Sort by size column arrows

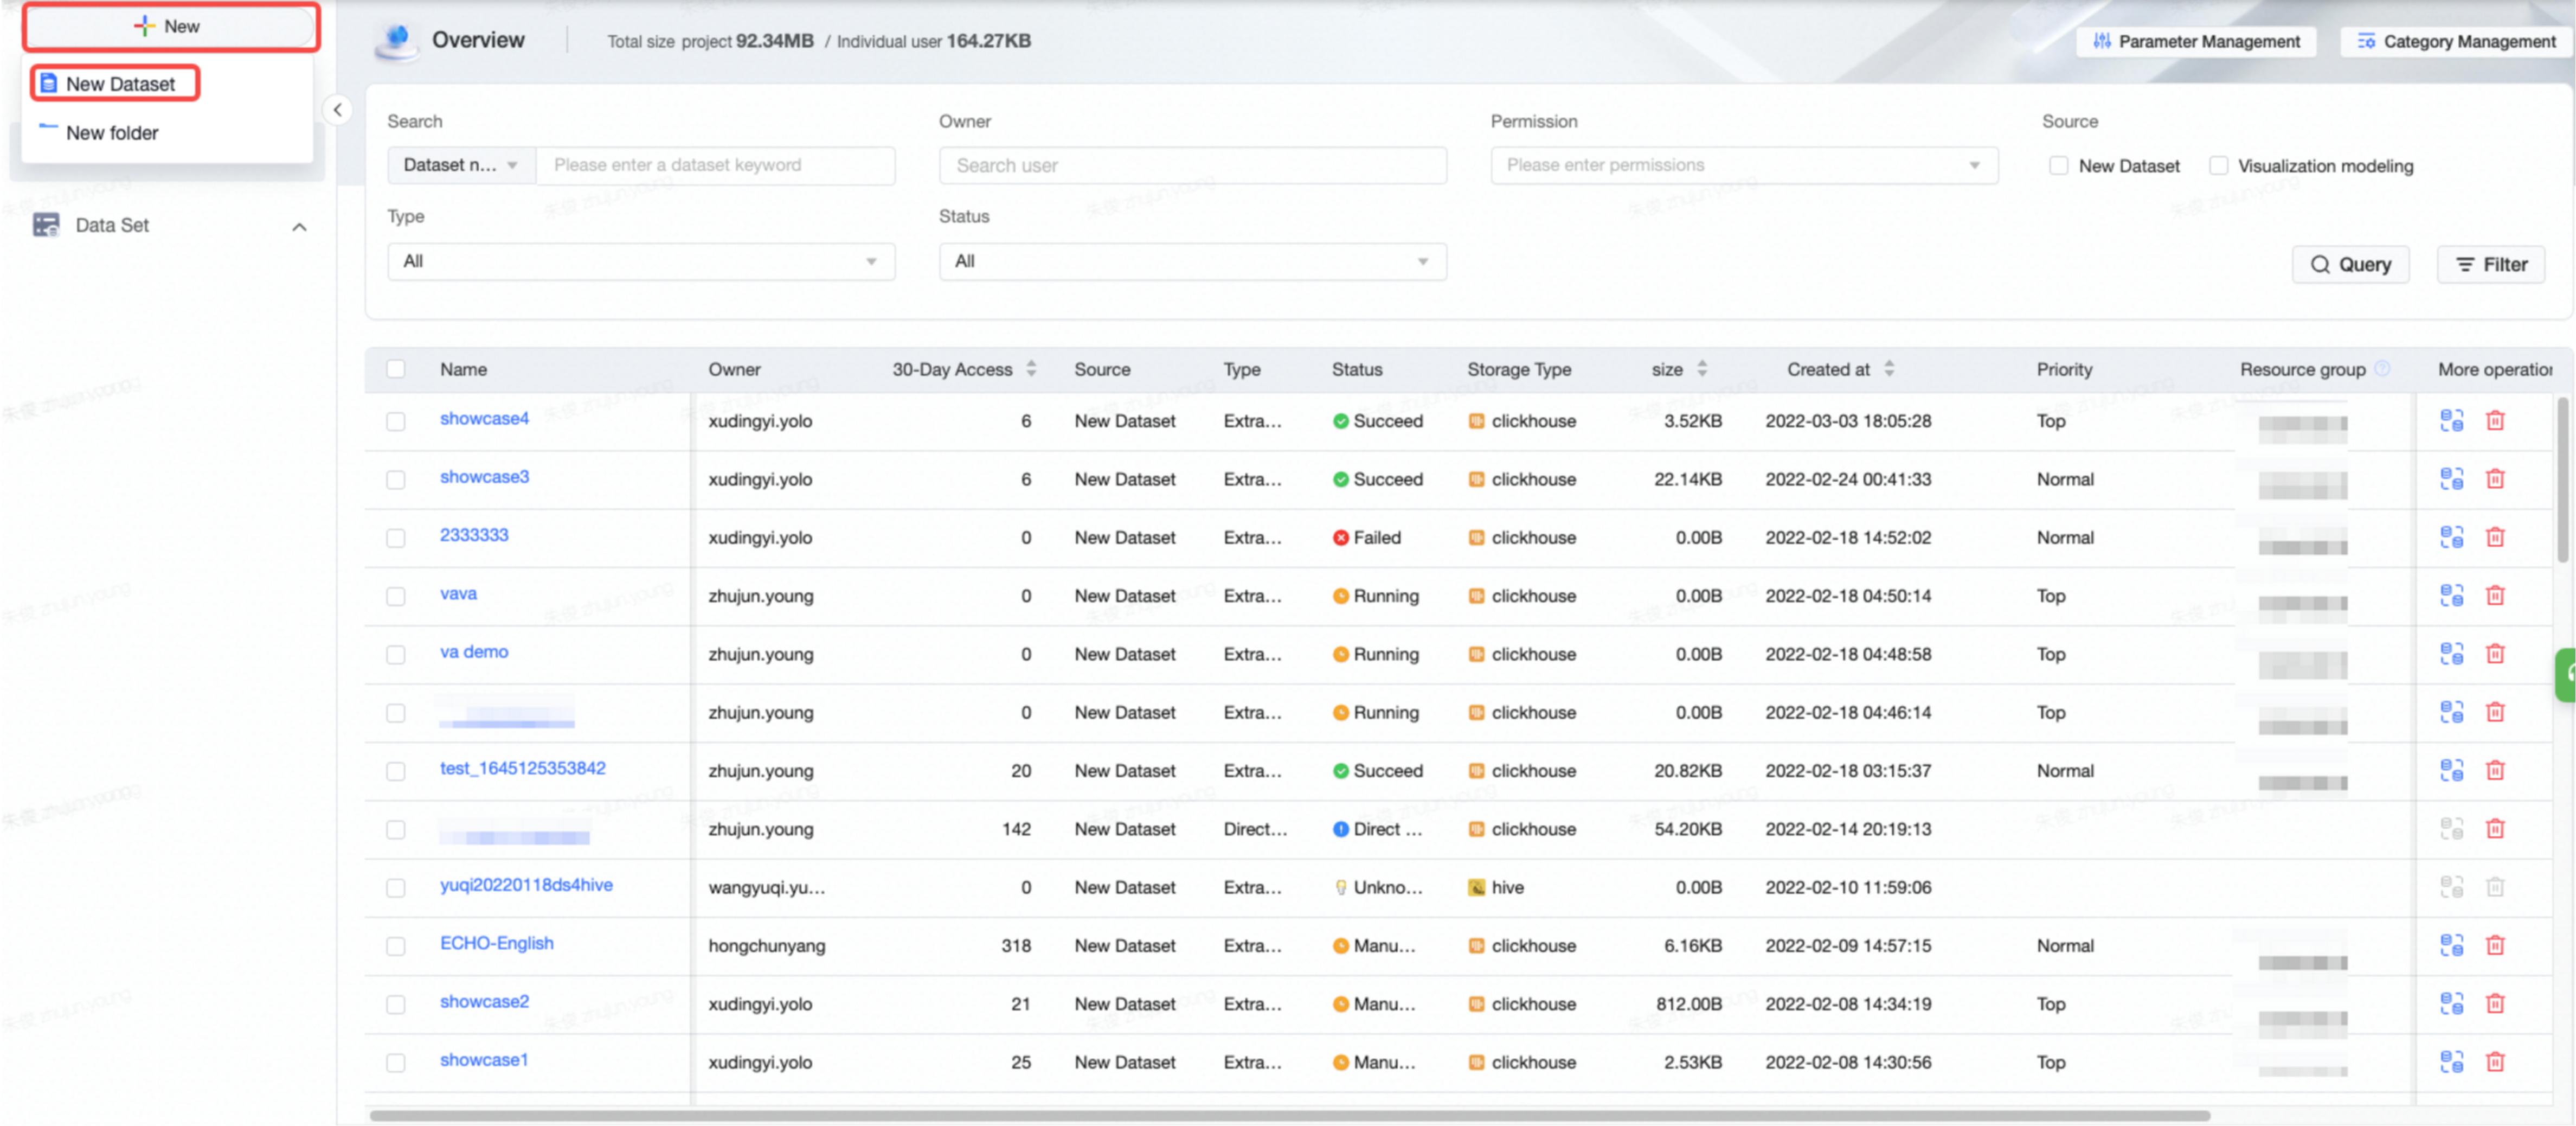1702,369
